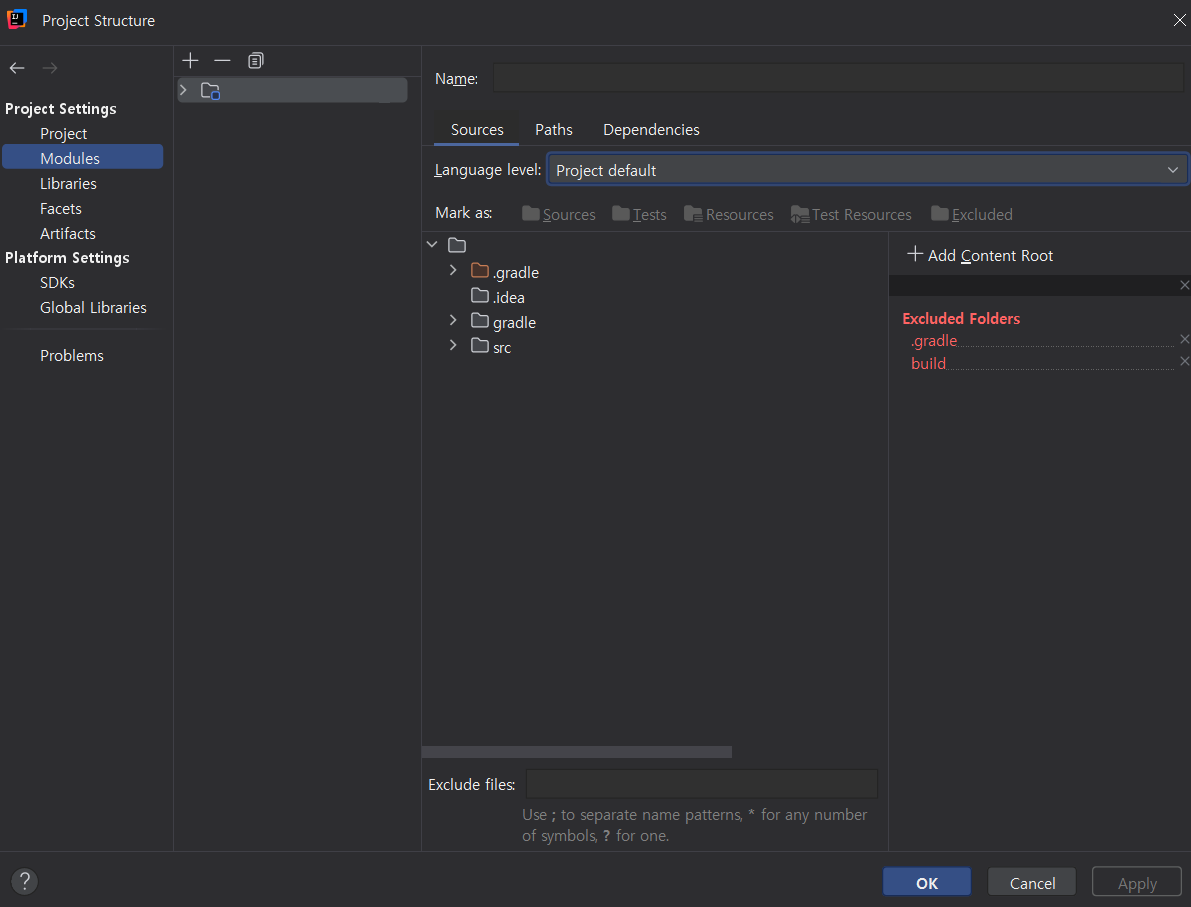Image resolution: width=1191 pixels, height=907 pixels.
Task: Expand the module in the module list
Action: point(183,91)
